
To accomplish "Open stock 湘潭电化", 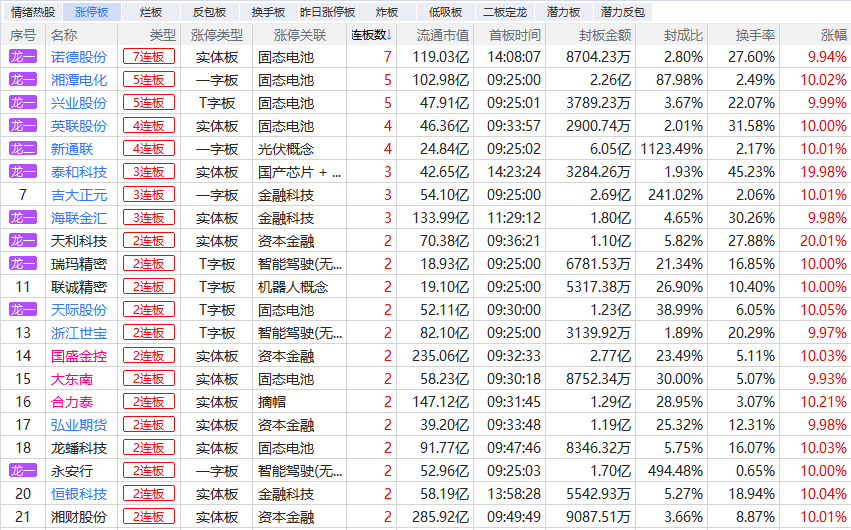I will (x=79, y=80).
